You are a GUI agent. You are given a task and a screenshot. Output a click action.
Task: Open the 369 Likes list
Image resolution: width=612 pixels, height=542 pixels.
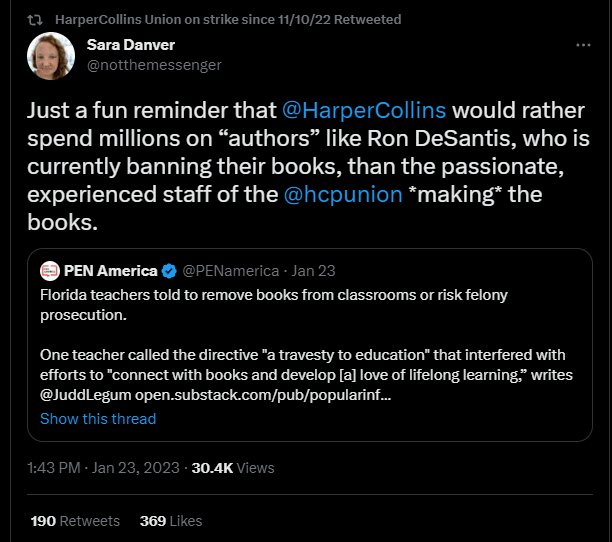pos(171,521)
